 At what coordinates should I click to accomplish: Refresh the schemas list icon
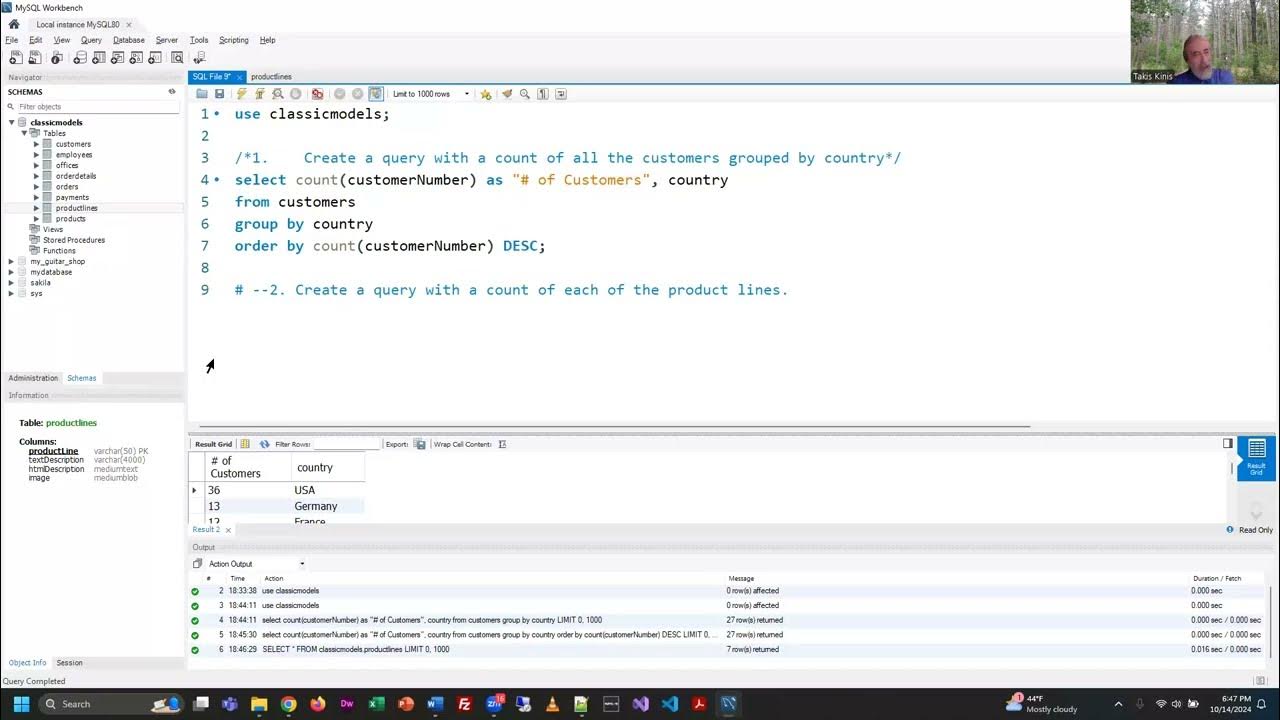click(x=172, y=91)
